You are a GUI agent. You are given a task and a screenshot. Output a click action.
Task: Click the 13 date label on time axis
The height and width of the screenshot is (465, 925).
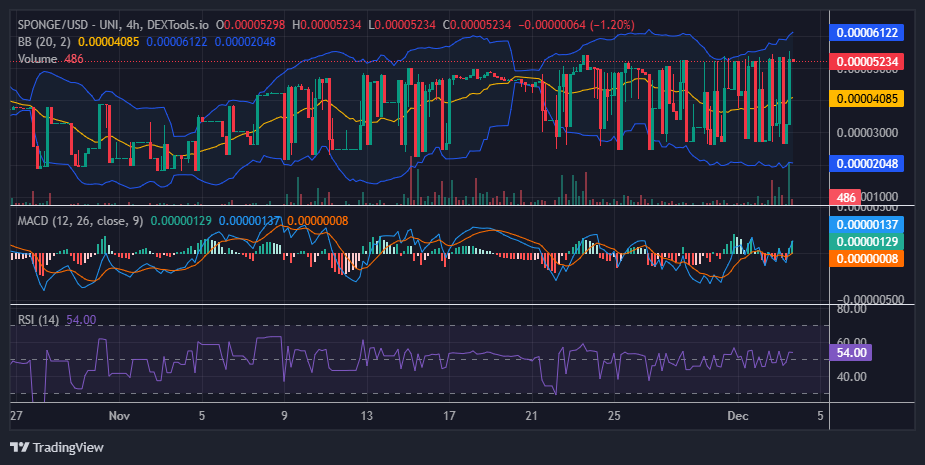click(366, 415)
